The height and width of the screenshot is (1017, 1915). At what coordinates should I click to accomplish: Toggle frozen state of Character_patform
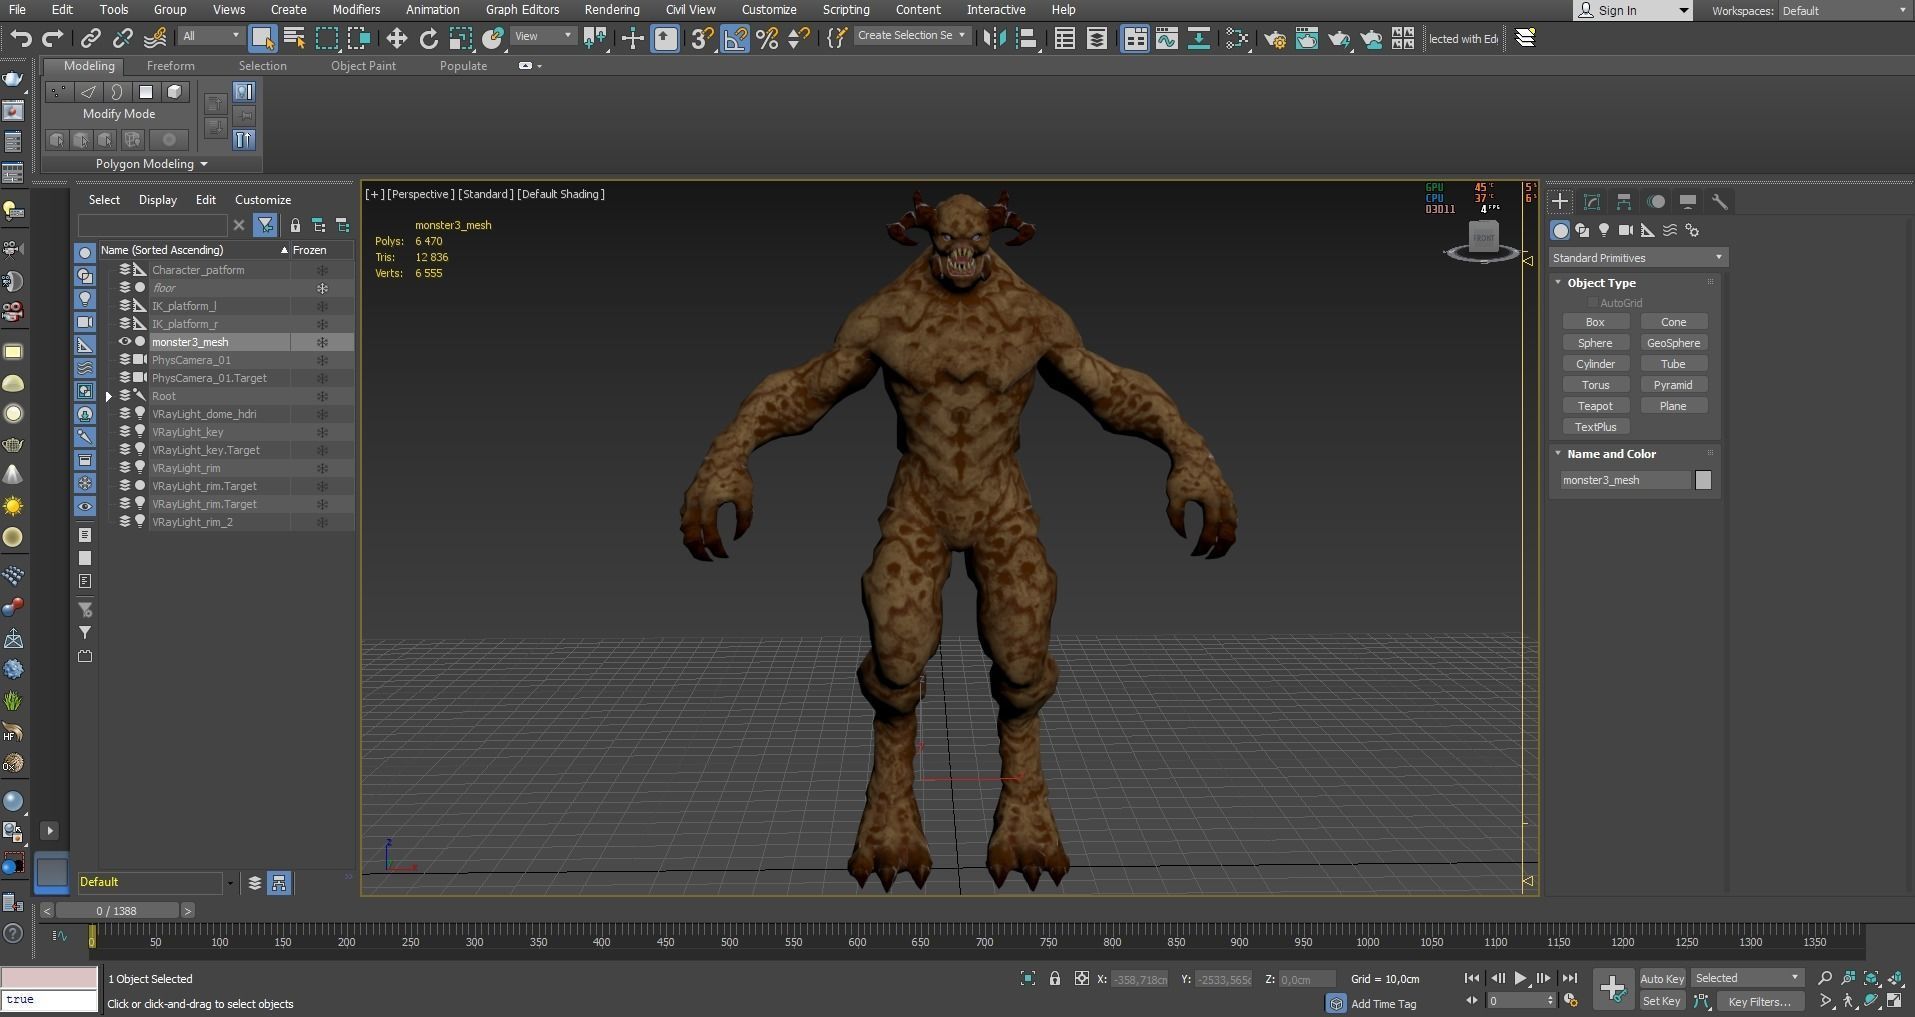[322, 270]
